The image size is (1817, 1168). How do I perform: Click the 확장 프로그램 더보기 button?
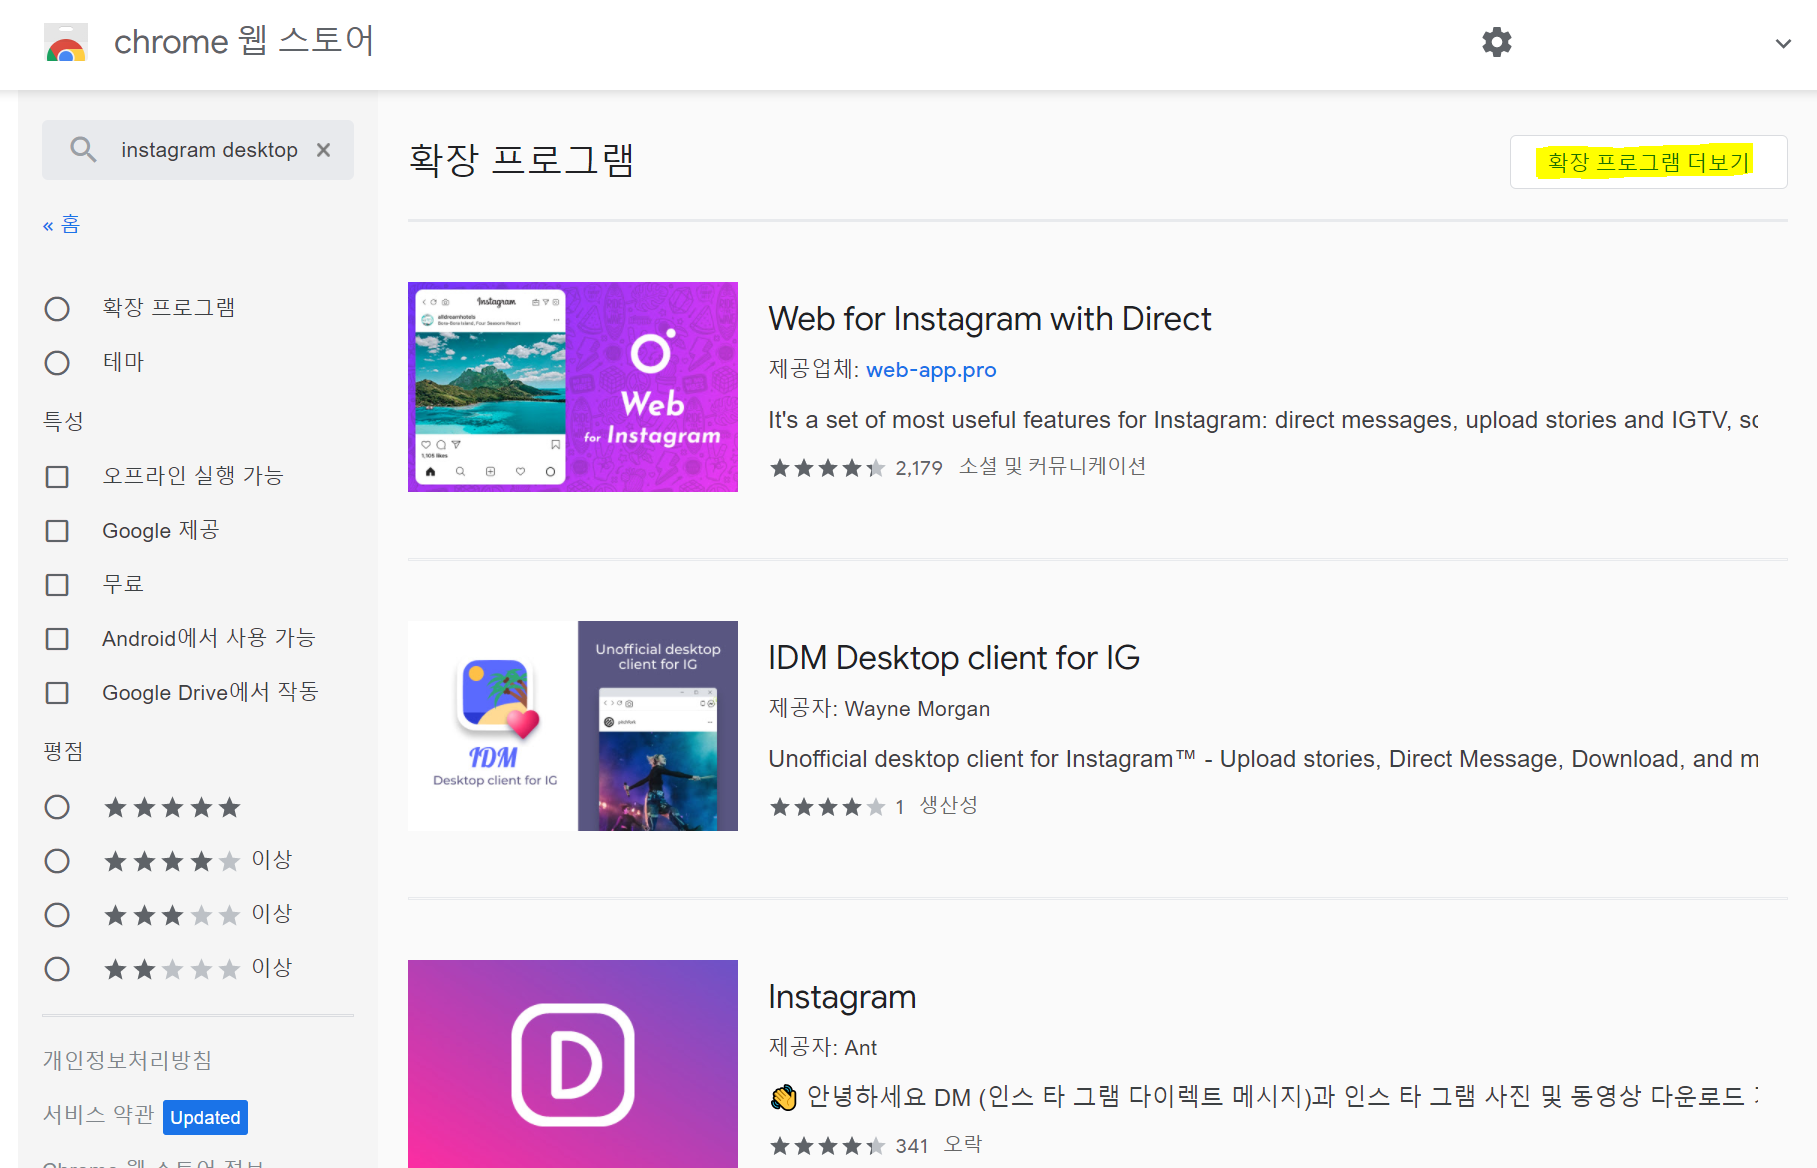1648,162
